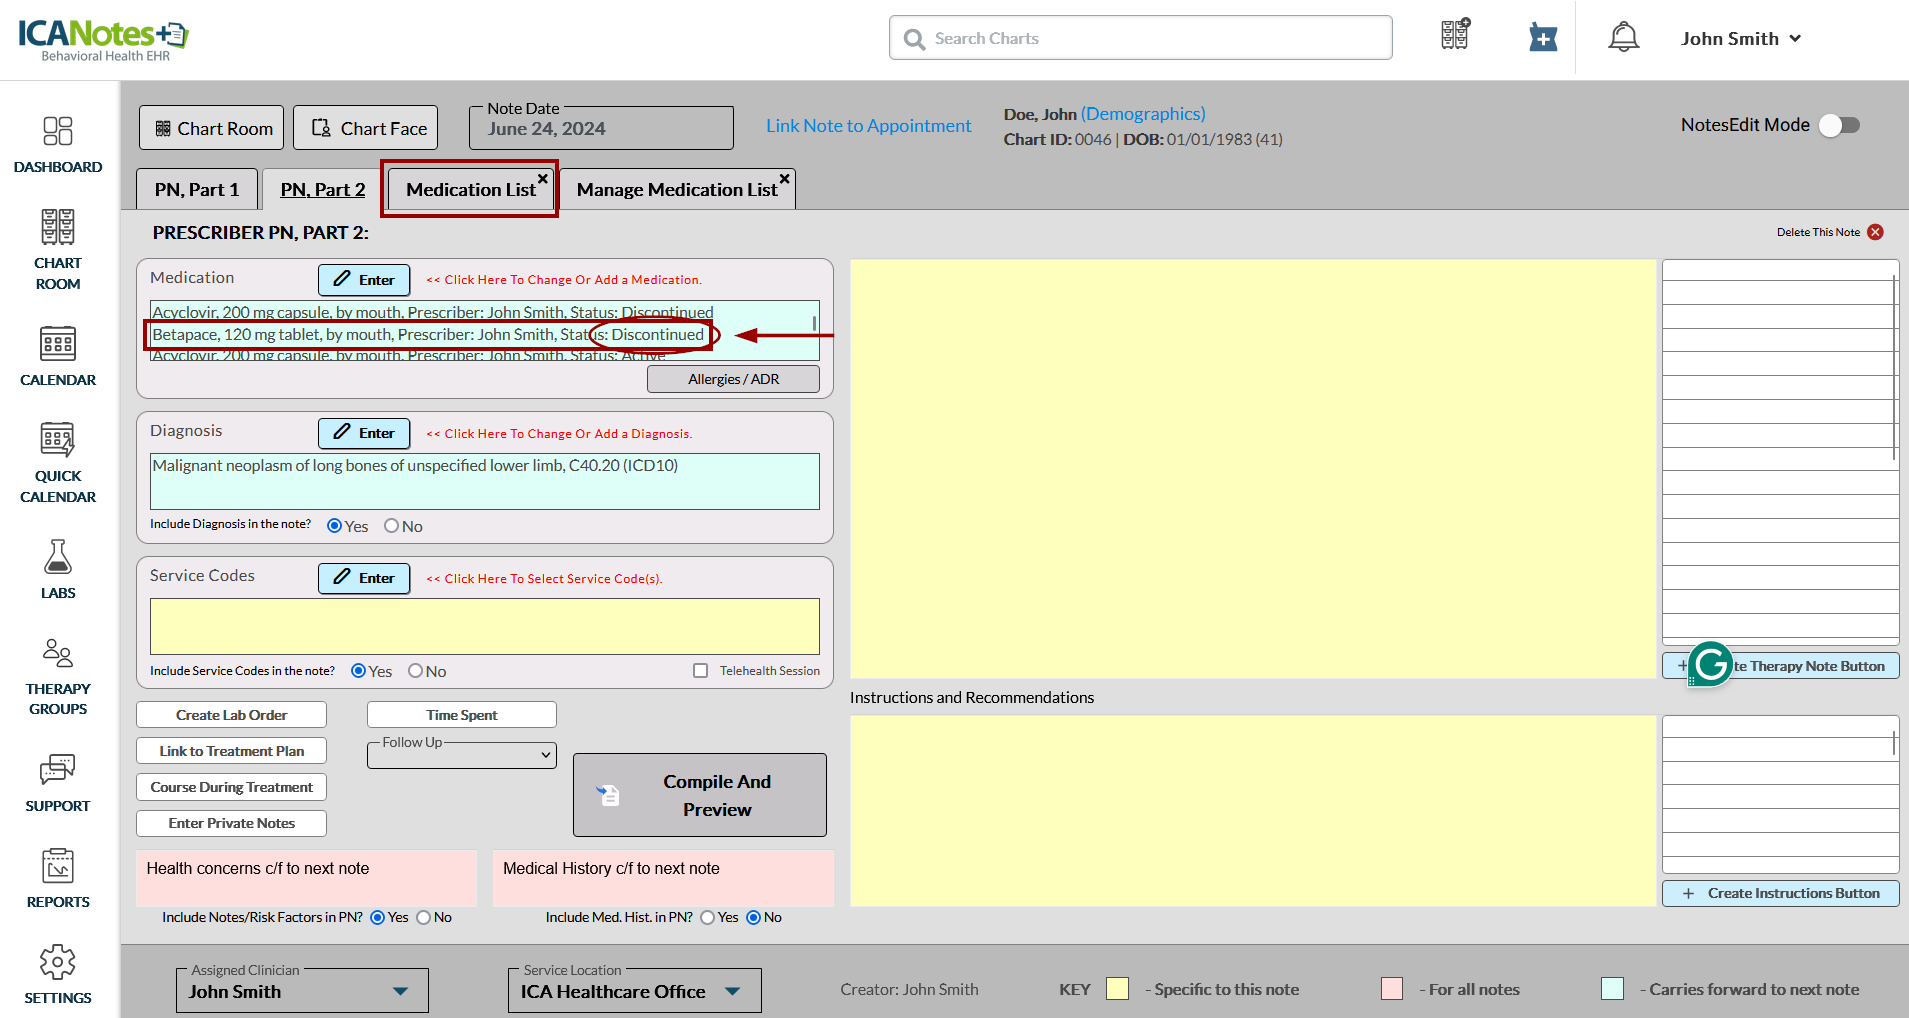The image size is (1909, 1018).
Task: Open the Dashboard from the sidebar
Action: coord(58,132)
